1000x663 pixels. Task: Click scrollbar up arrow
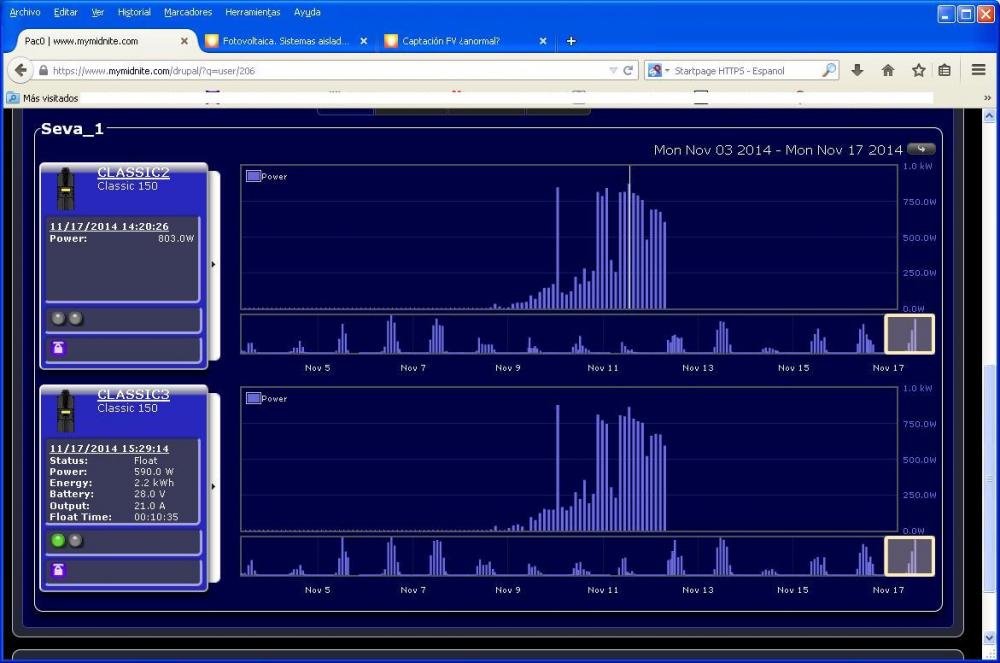(x=989, y=115)
